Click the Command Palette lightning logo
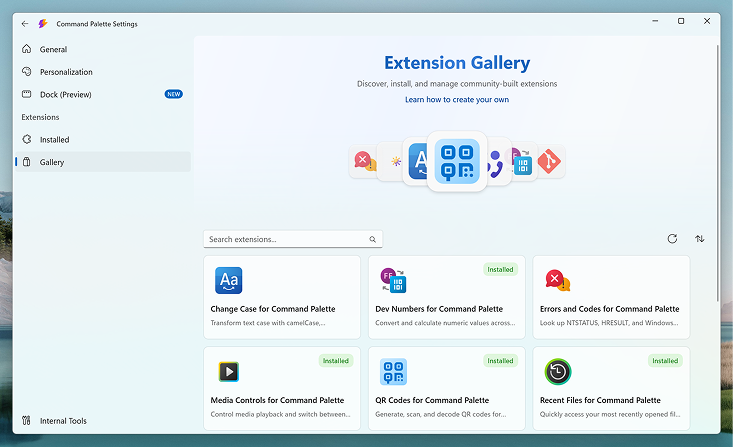Screen dimensions: 733x447 pyautogui.click(x=43, y=23)
